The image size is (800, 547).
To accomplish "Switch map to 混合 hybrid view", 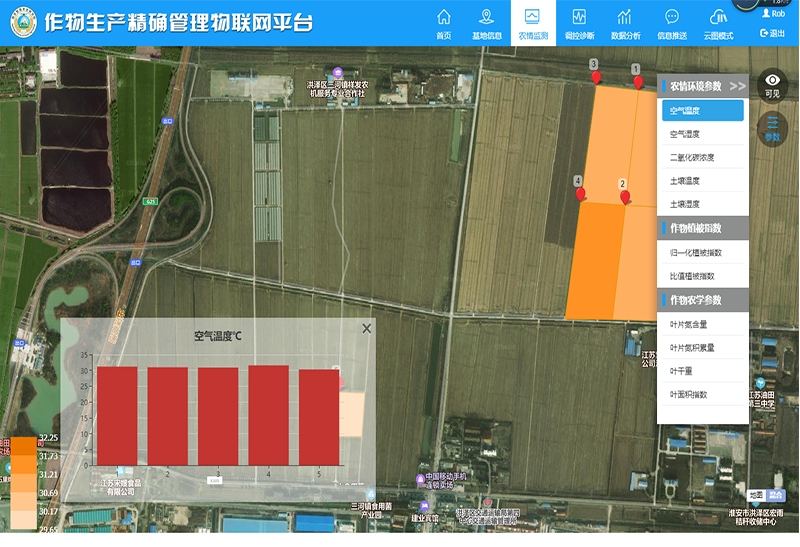I will pyautogui.click(x=776, y=495).
